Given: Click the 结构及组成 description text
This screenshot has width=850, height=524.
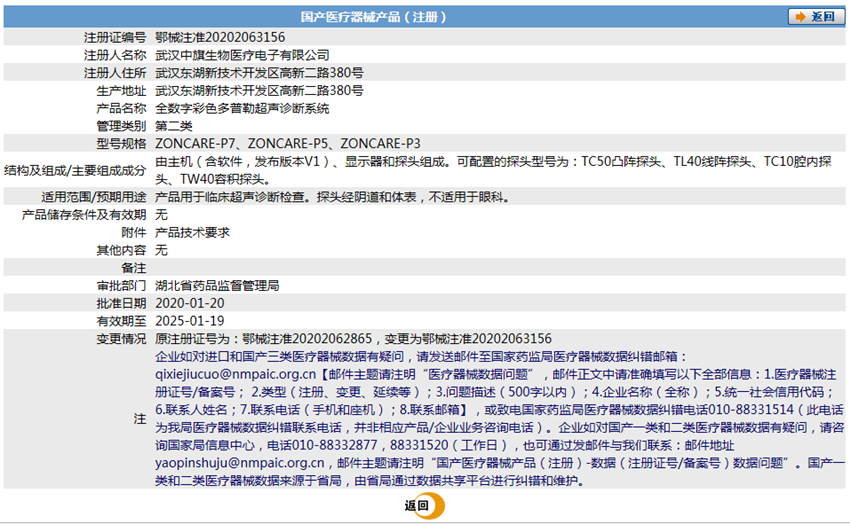Looking at the screenshot, I should pyautogui.click(x=493, y=170).
